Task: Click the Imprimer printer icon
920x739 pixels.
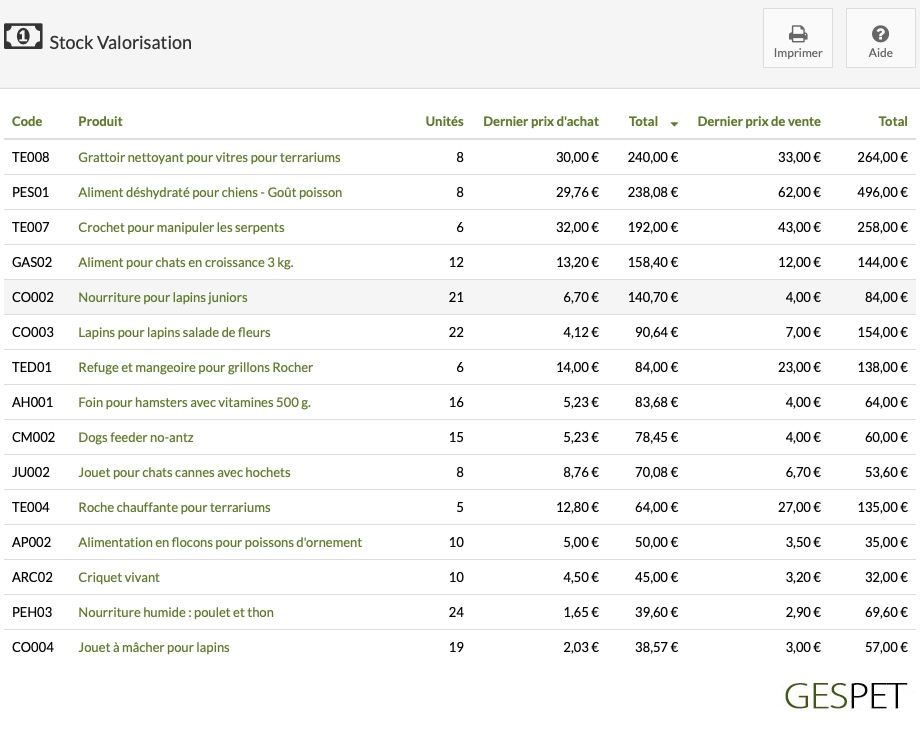Action: 797,33
